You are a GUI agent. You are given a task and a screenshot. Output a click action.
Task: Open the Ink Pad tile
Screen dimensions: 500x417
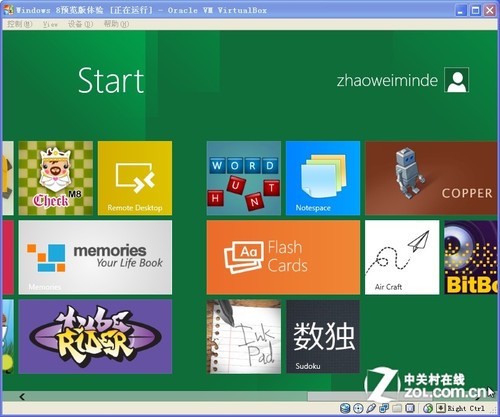(x=244, y=336)
